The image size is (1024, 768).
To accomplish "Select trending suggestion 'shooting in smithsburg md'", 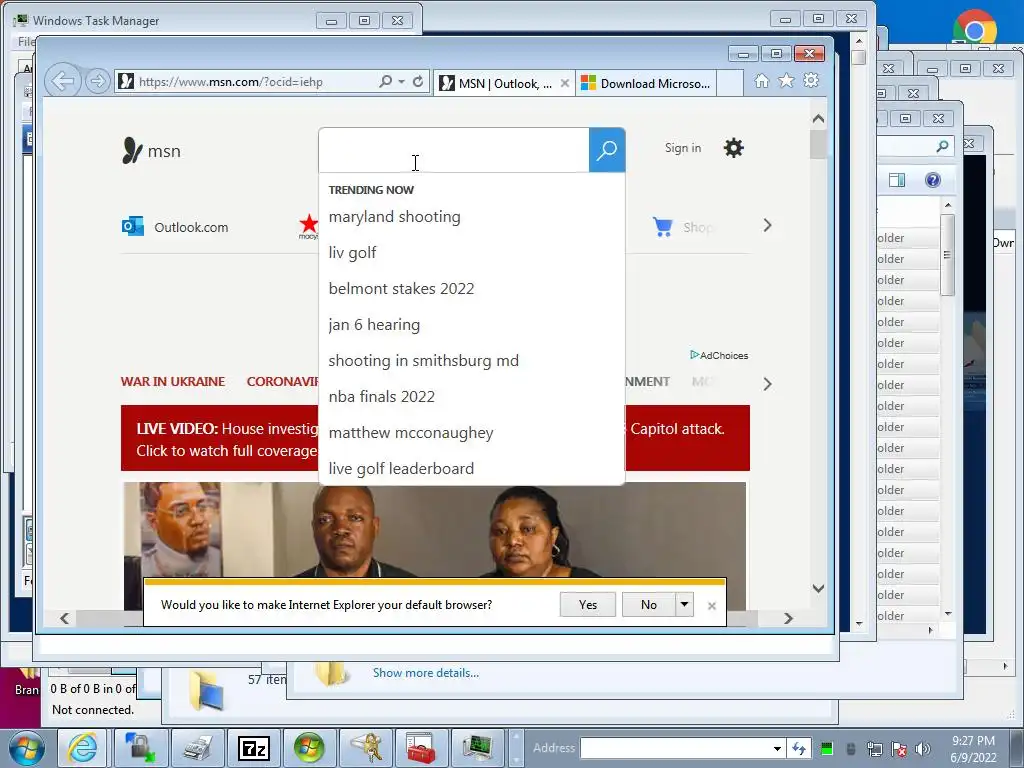I will click(423, 360).
